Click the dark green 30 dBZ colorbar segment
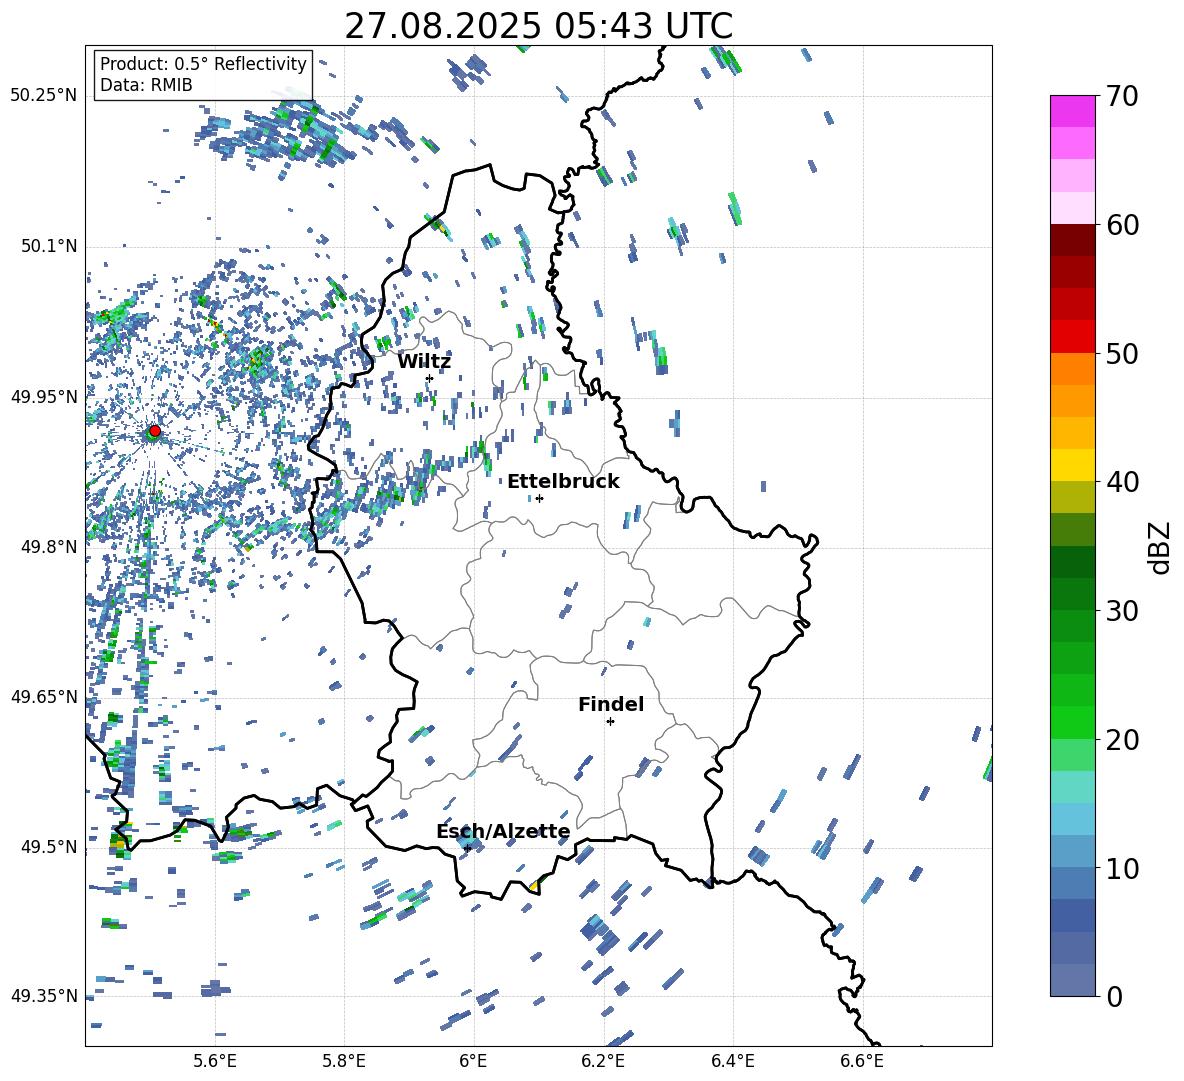This screenshot has width=1184, height=1081. (x=1072, y=593)
